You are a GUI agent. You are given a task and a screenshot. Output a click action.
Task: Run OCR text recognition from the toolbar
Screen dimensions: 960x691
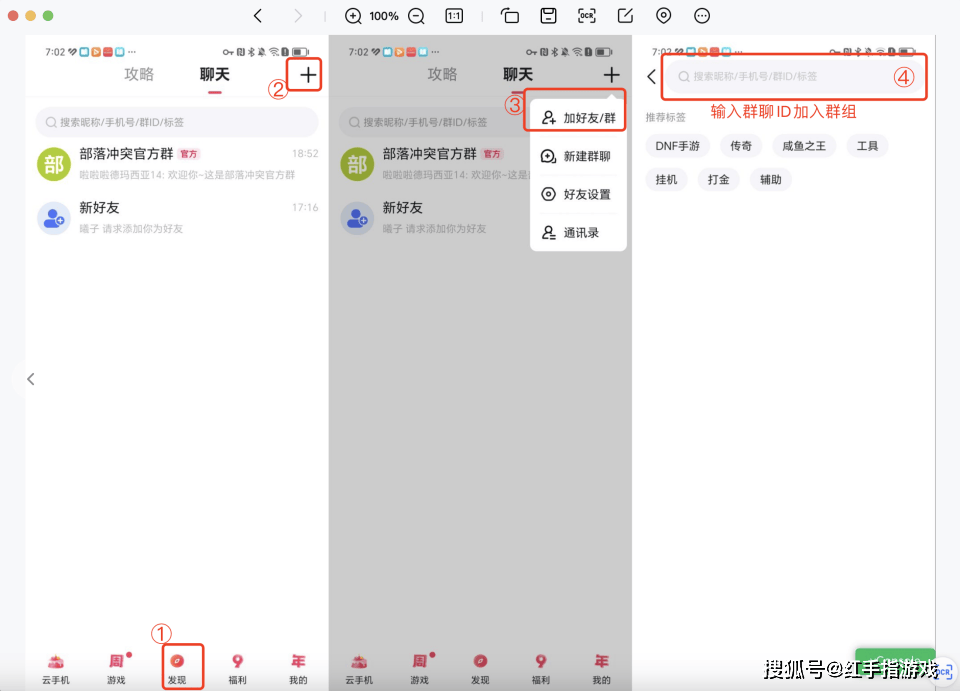point(587,16)
